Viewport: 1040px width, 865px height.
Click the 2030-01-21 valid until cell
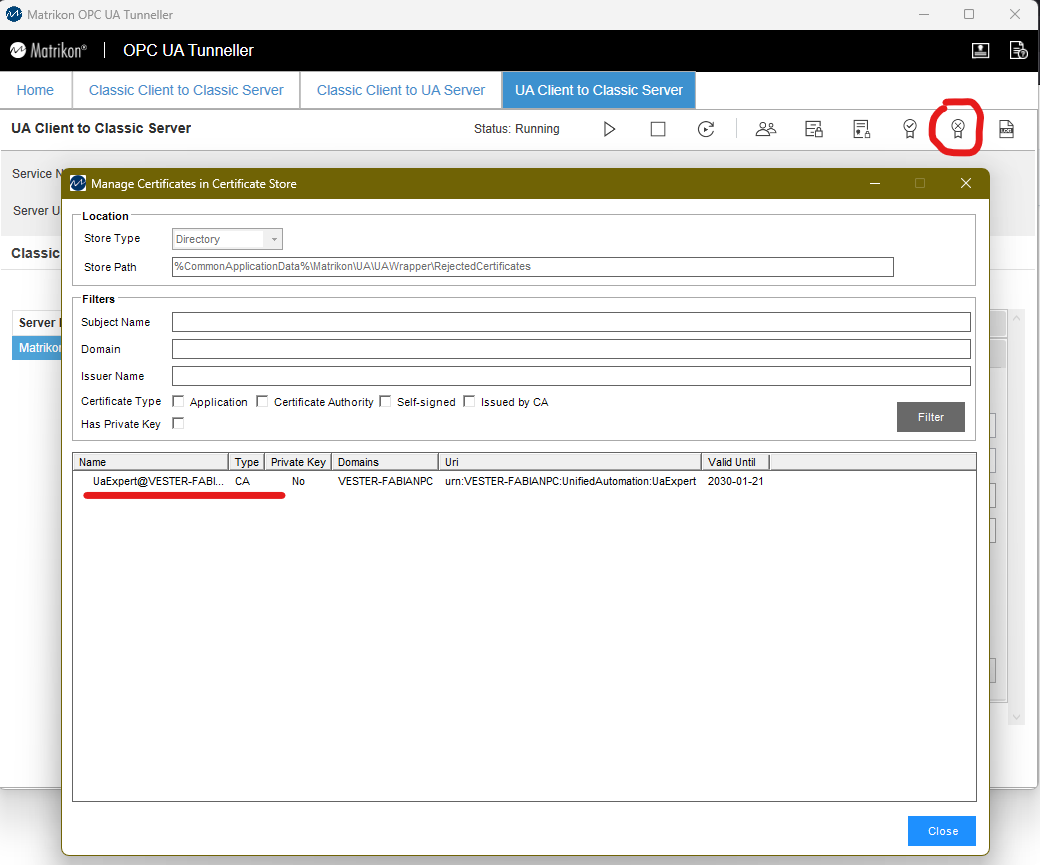[736, 481]
